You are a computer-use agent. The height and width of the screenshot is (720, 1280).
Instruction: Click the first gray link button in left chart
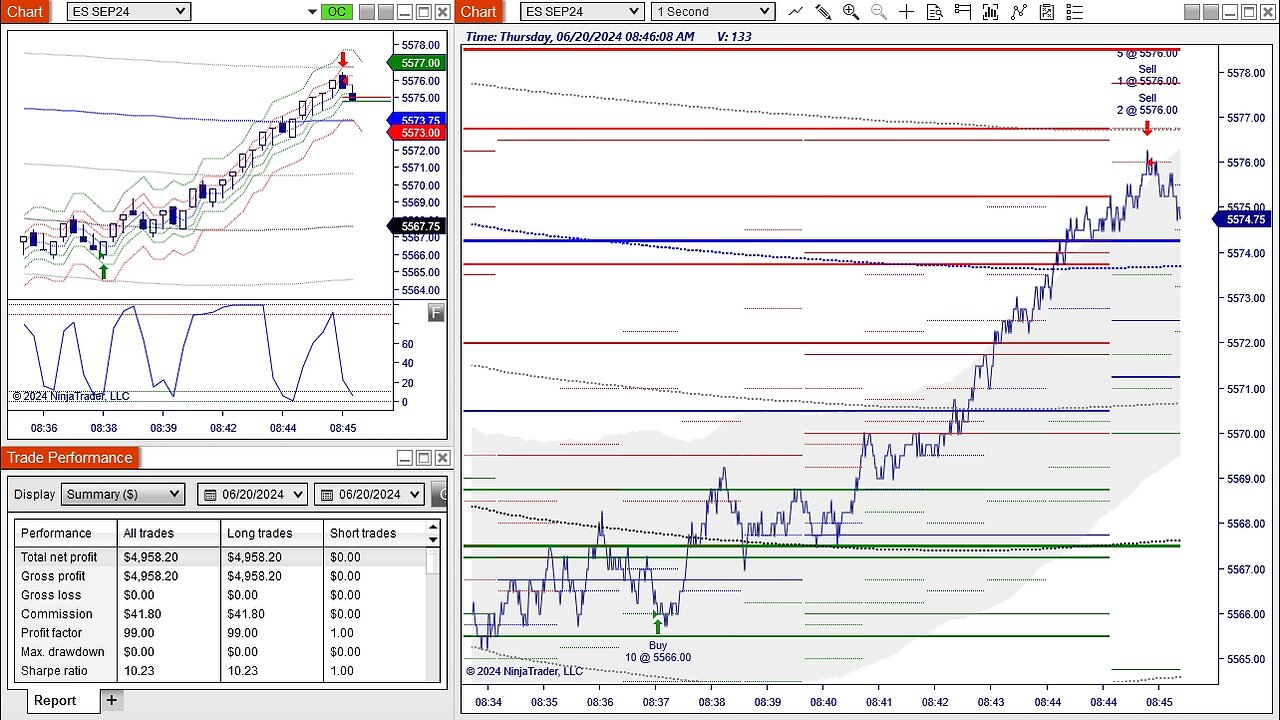(366, 12)
